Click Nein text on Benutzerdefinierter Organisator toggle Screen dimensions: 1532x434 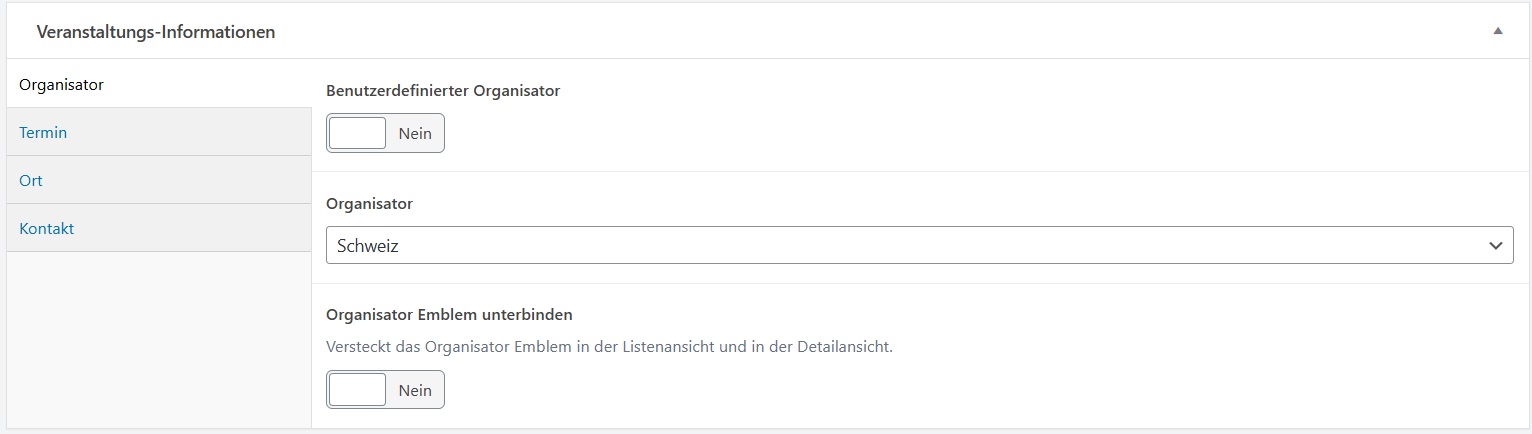[415, 133]
